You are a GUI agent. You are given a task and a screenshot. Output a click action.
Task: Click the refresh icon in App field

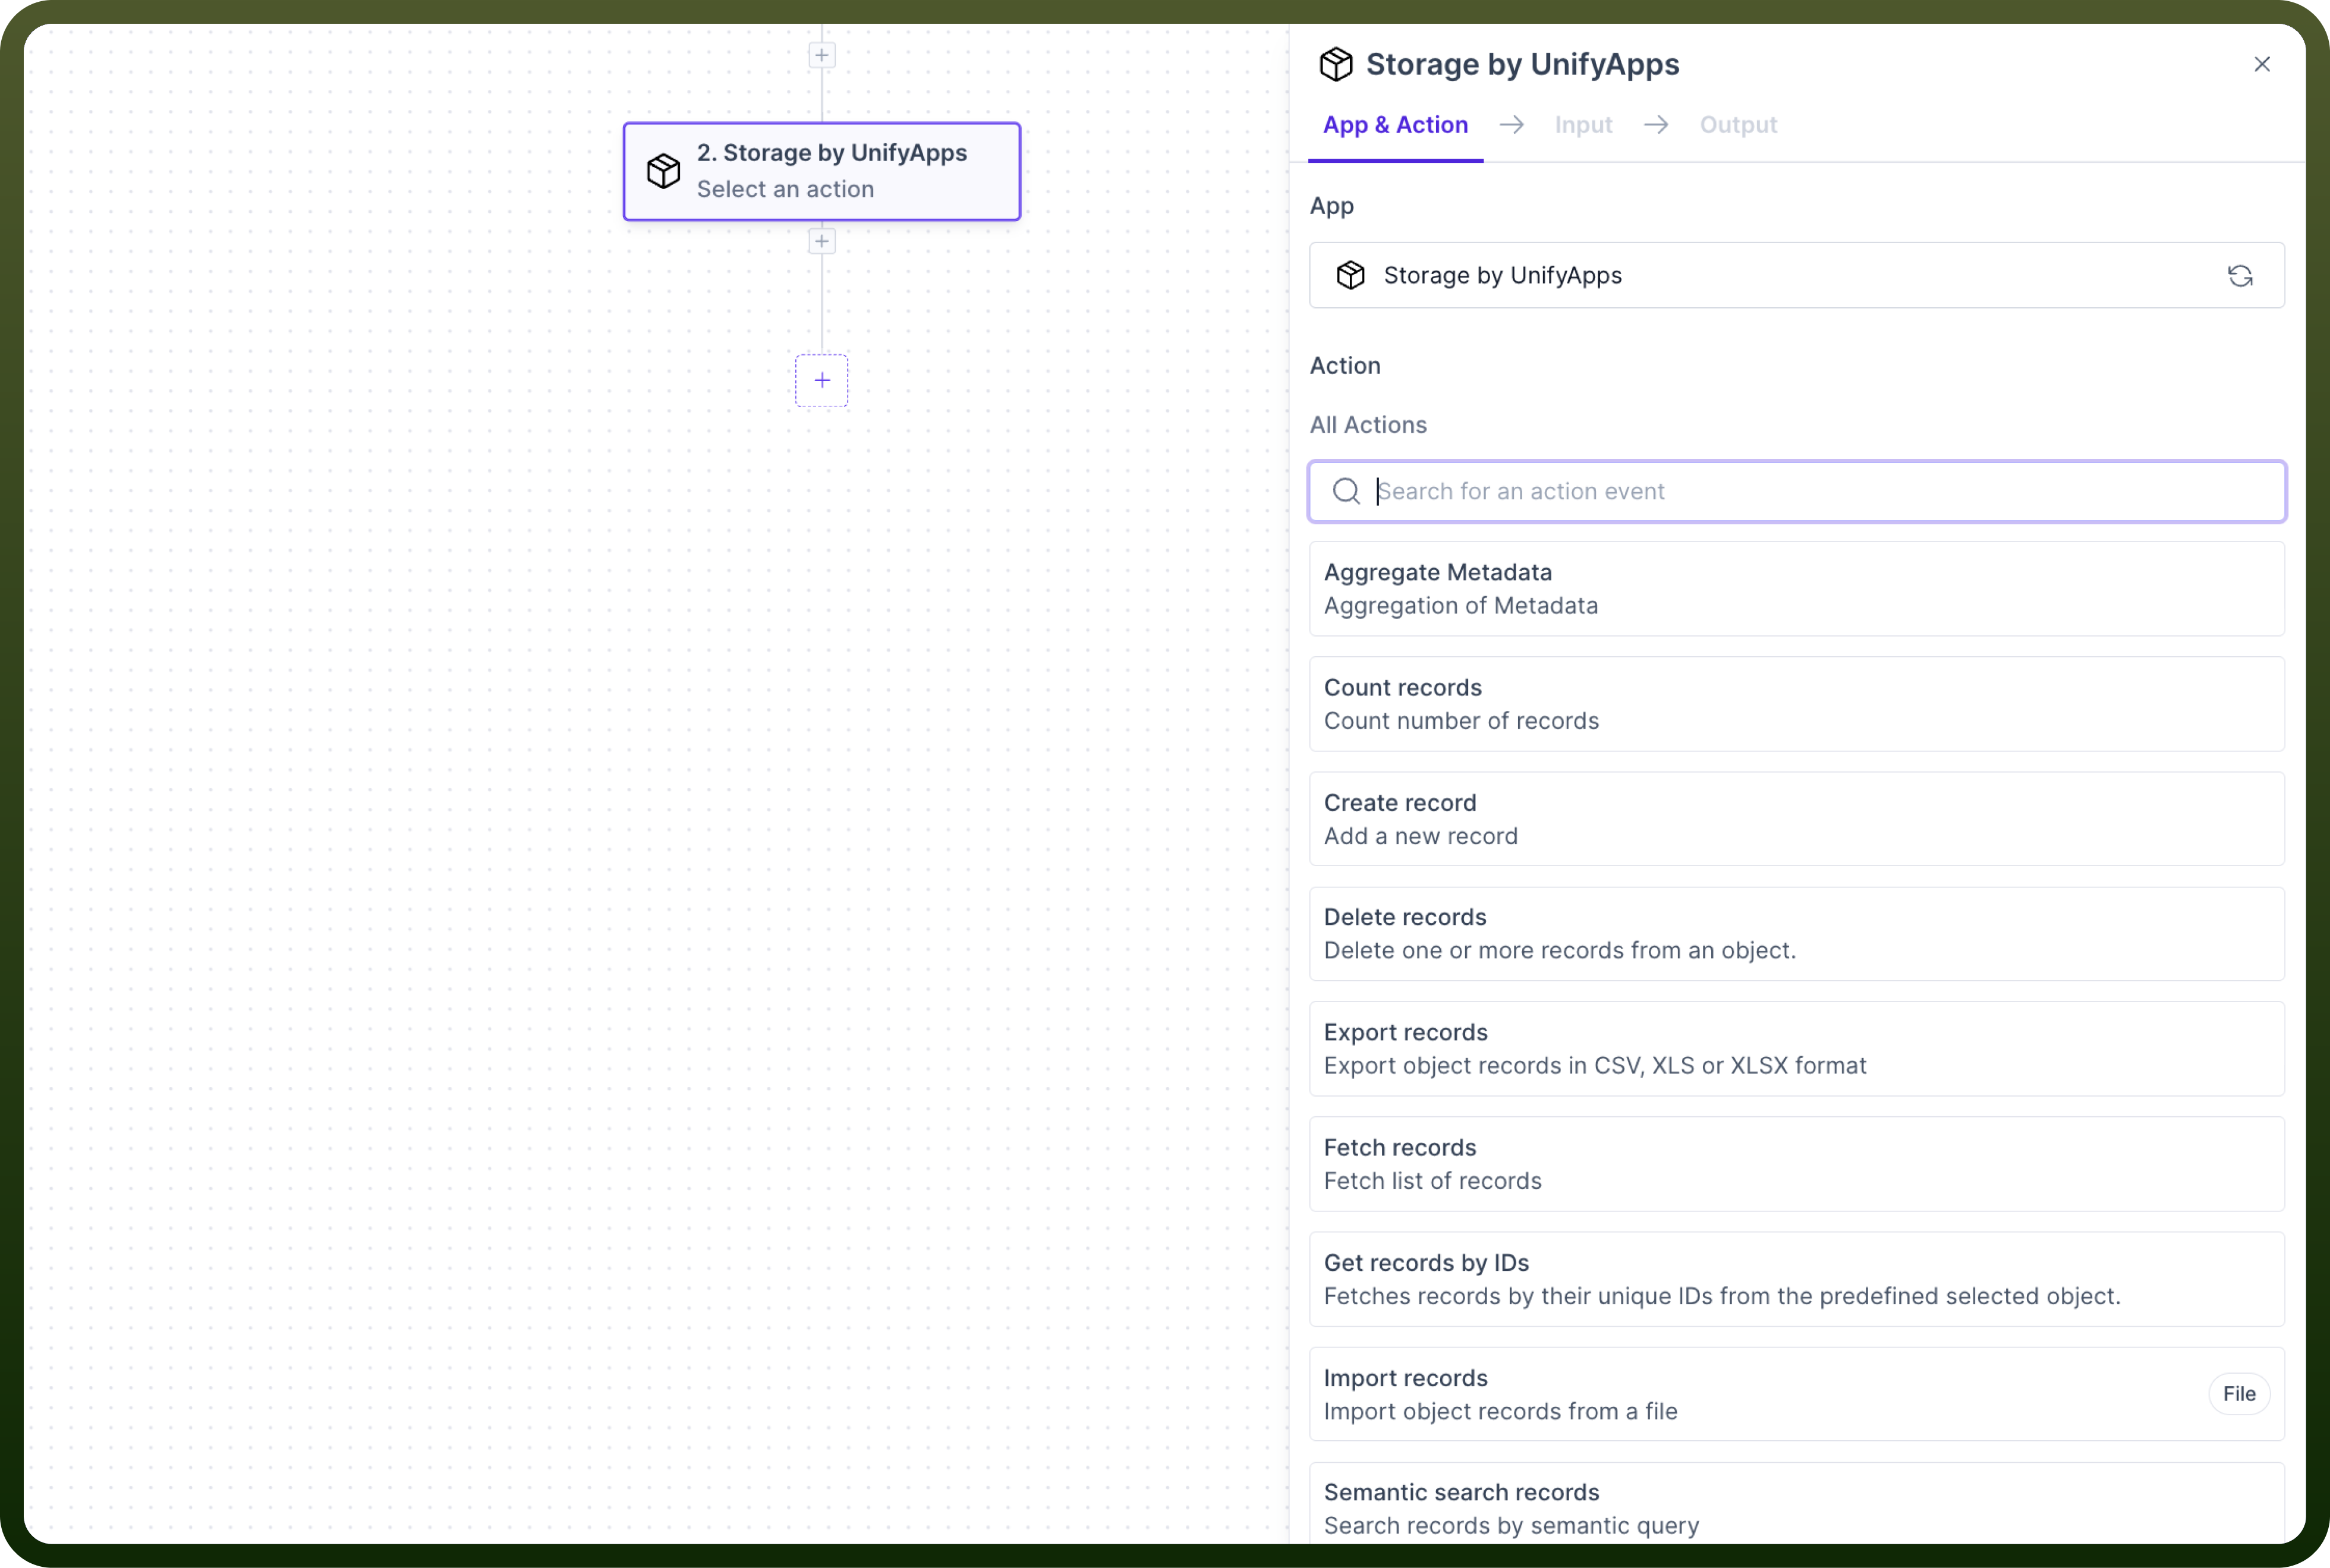tap(2240, 276)
